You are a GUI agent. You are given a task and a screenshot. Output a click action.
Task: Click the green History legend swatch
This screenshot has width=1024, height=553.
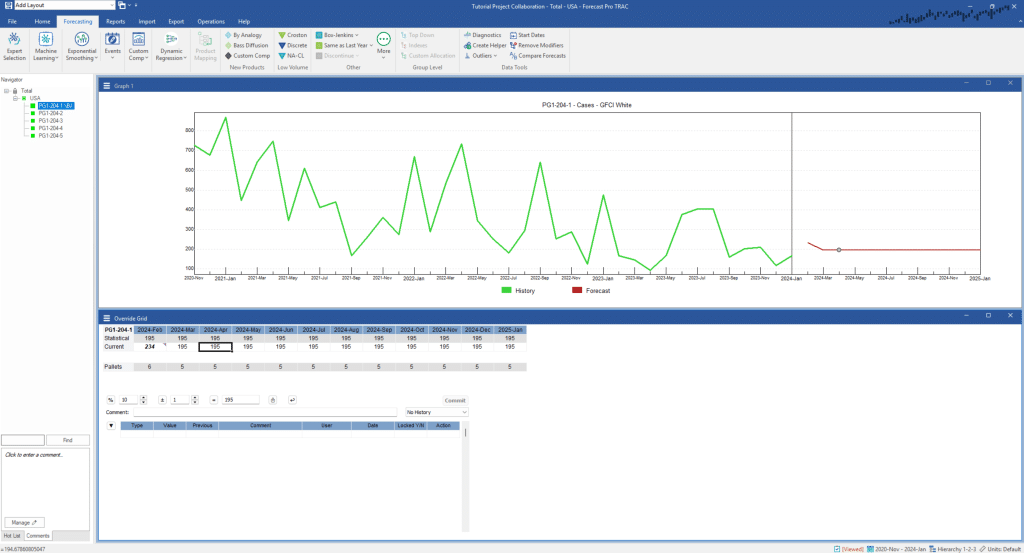pyautogui.click(x=507, y=290)
